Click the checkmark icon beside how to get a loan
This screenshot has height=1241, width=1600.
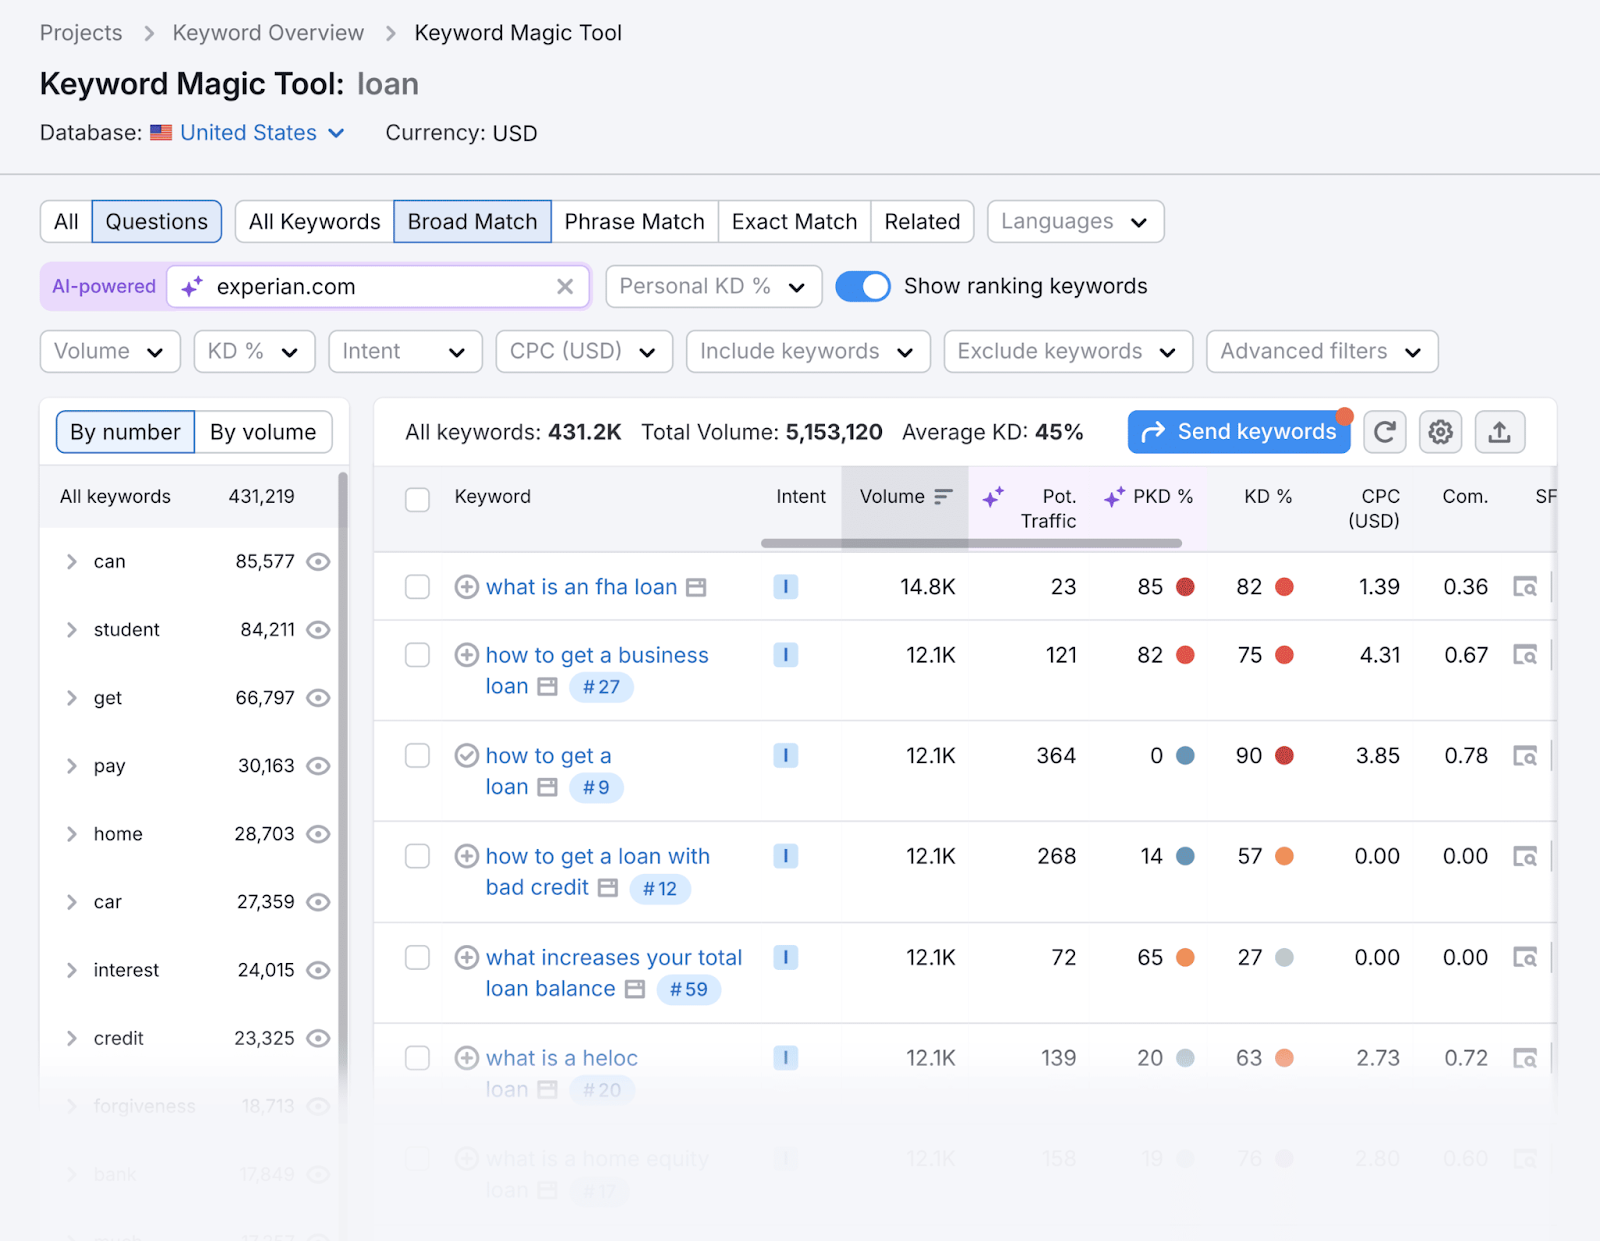click(466, 755)
